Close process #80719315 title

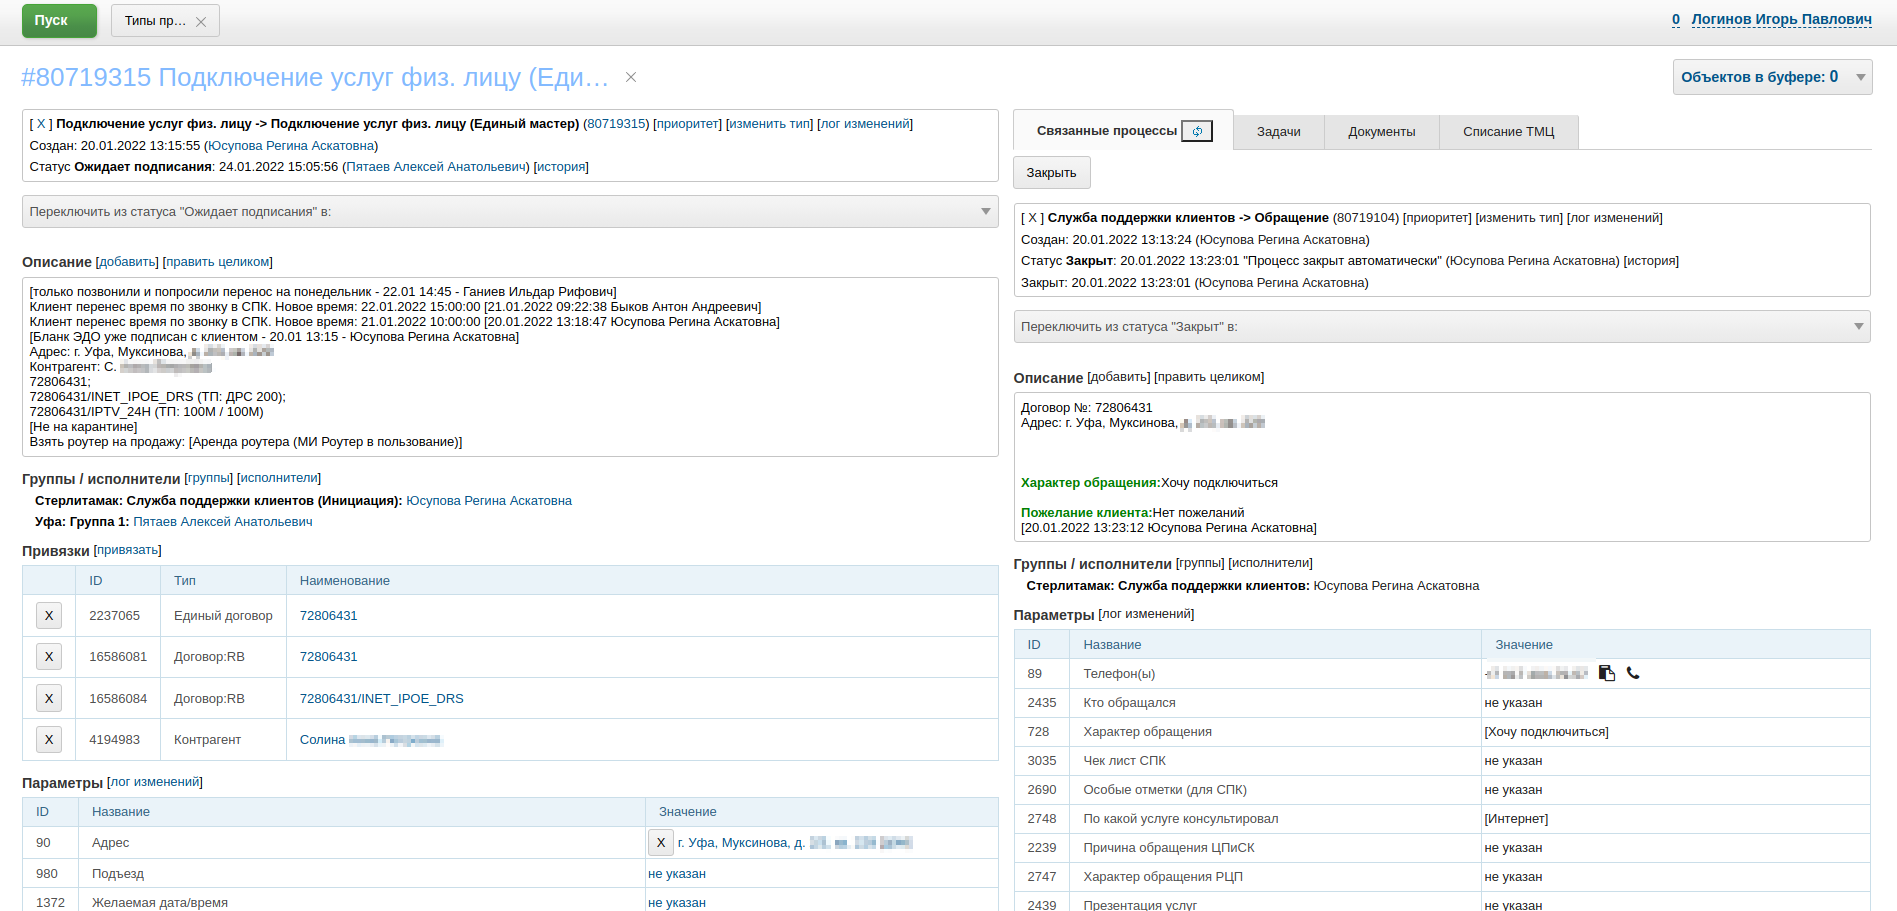tap(631, 77)
